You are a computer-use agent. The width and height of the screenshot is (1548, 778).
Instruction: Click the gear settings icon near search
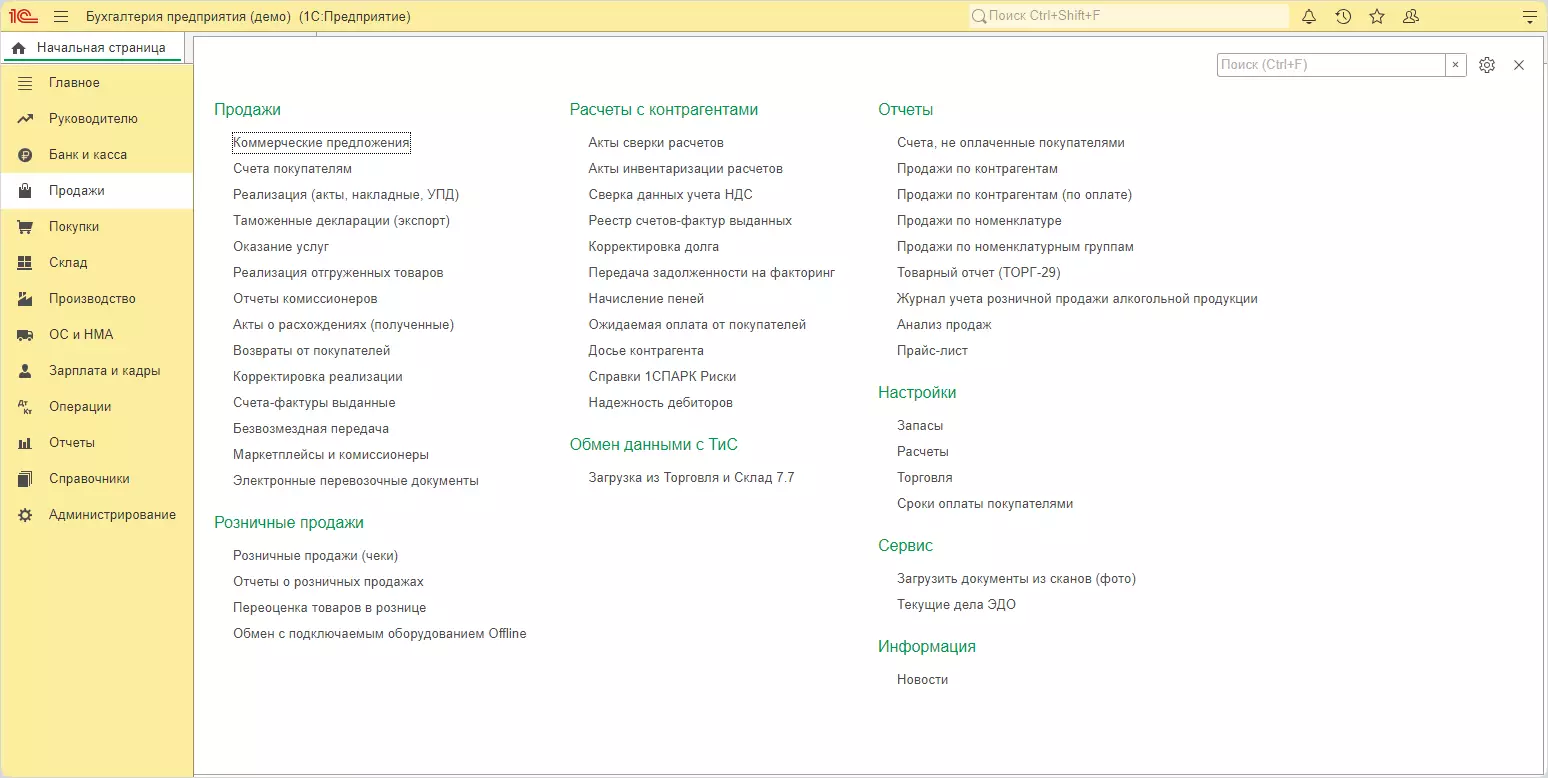[x=1487, y=65]
